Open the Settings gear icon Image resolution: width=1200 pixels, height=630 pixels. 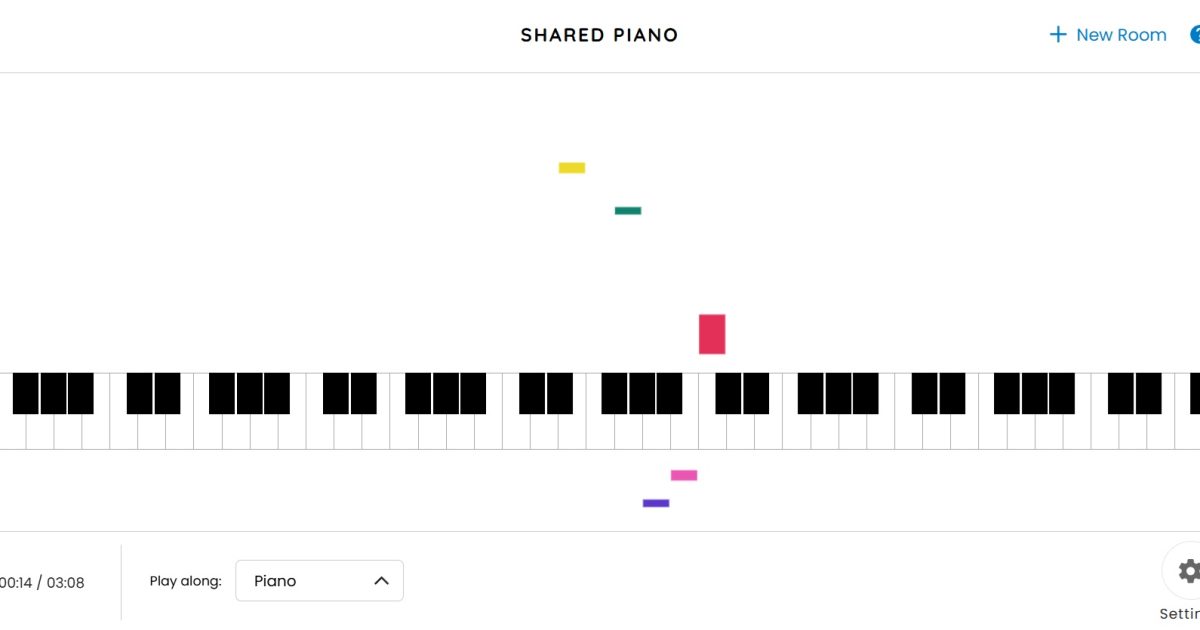point(1187,571)
